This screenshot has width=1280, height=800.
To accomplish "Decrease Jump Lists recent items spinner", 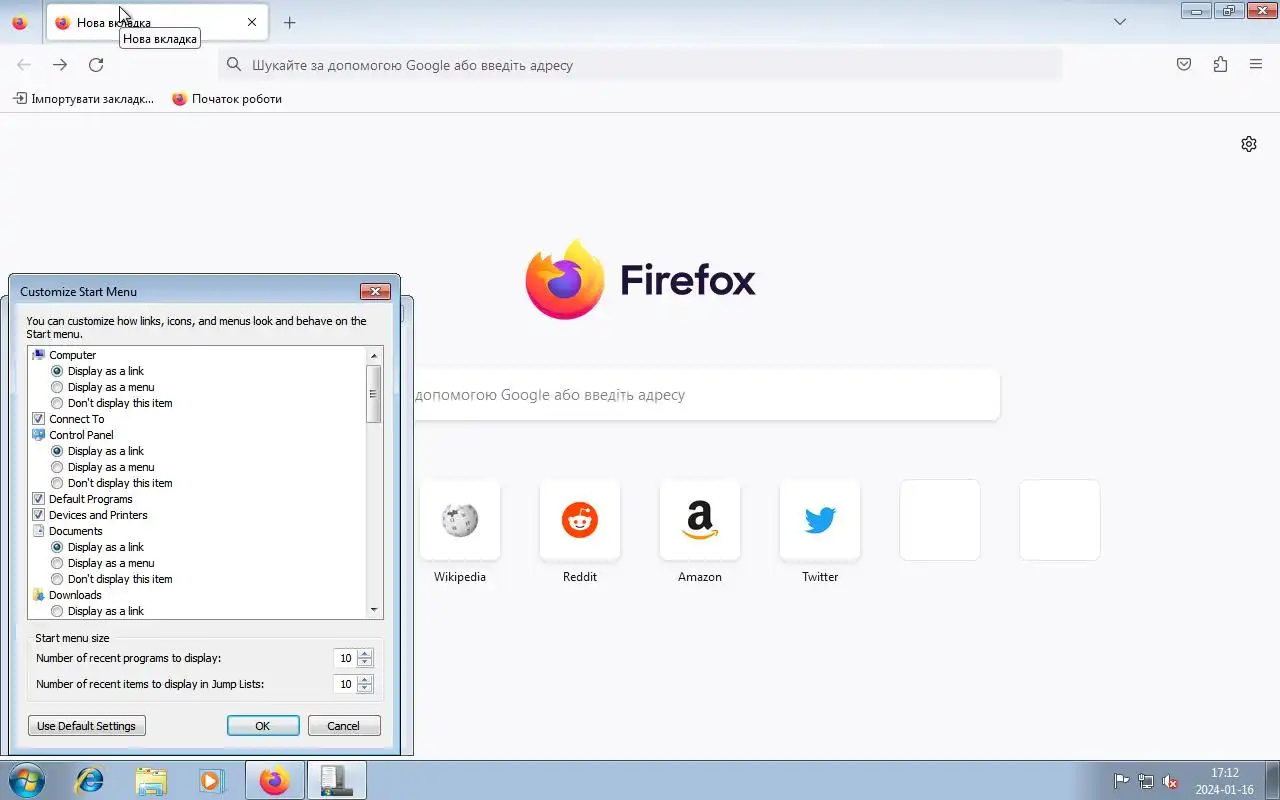I will coord(365,689).
